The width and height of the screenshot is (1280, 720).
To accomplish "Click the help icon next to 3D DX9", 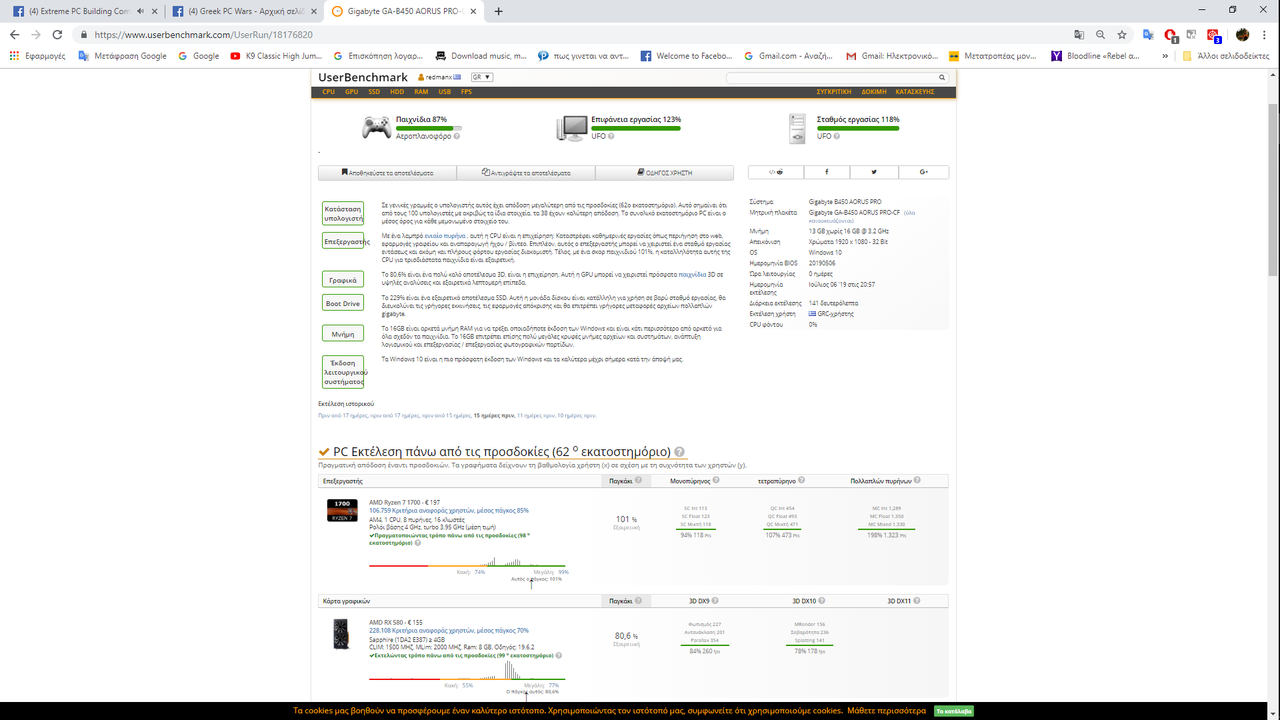I will tap(715, 601).
